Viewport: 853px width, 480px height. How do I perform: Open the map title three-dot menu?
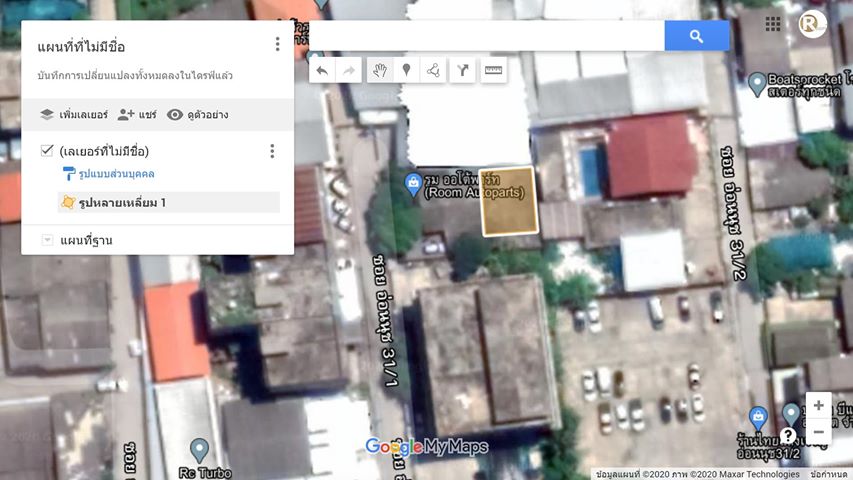click(277, 45)
